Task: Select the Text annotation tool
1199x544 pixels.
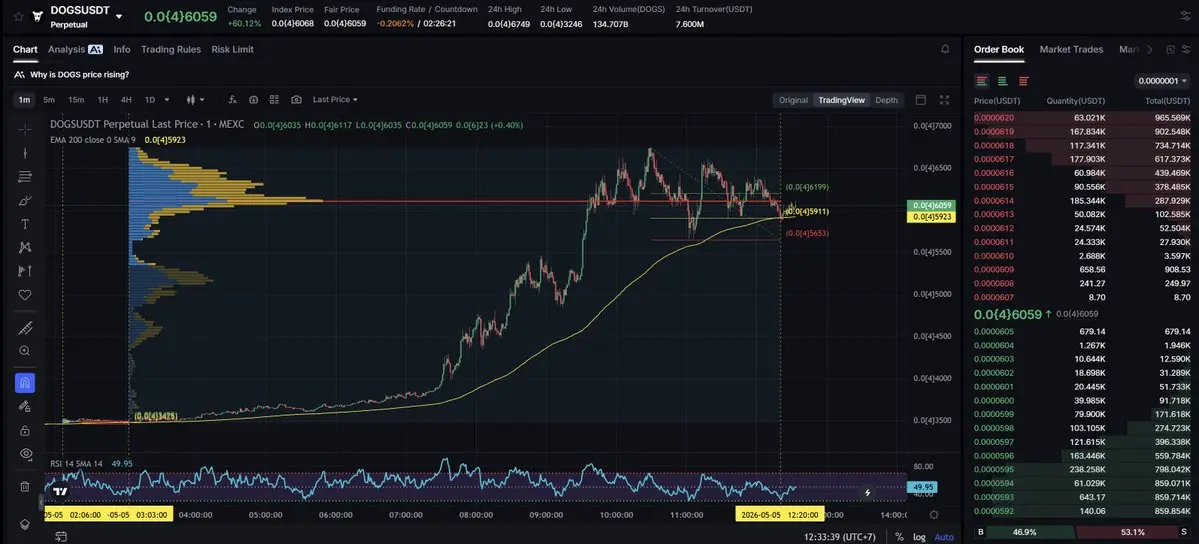Action: coord(25,224)
